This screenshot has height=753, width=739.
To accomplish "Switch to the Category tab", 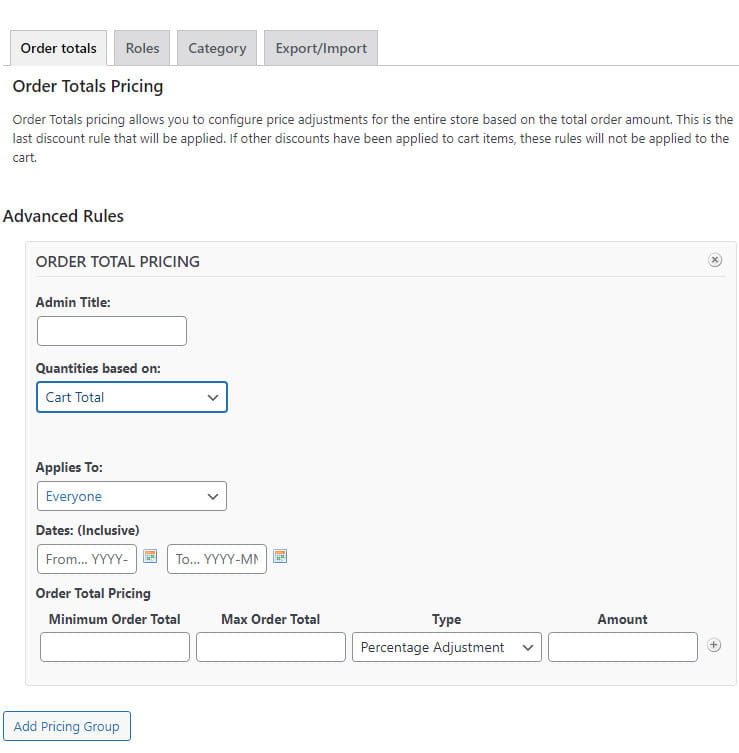I will click(217, 48).
